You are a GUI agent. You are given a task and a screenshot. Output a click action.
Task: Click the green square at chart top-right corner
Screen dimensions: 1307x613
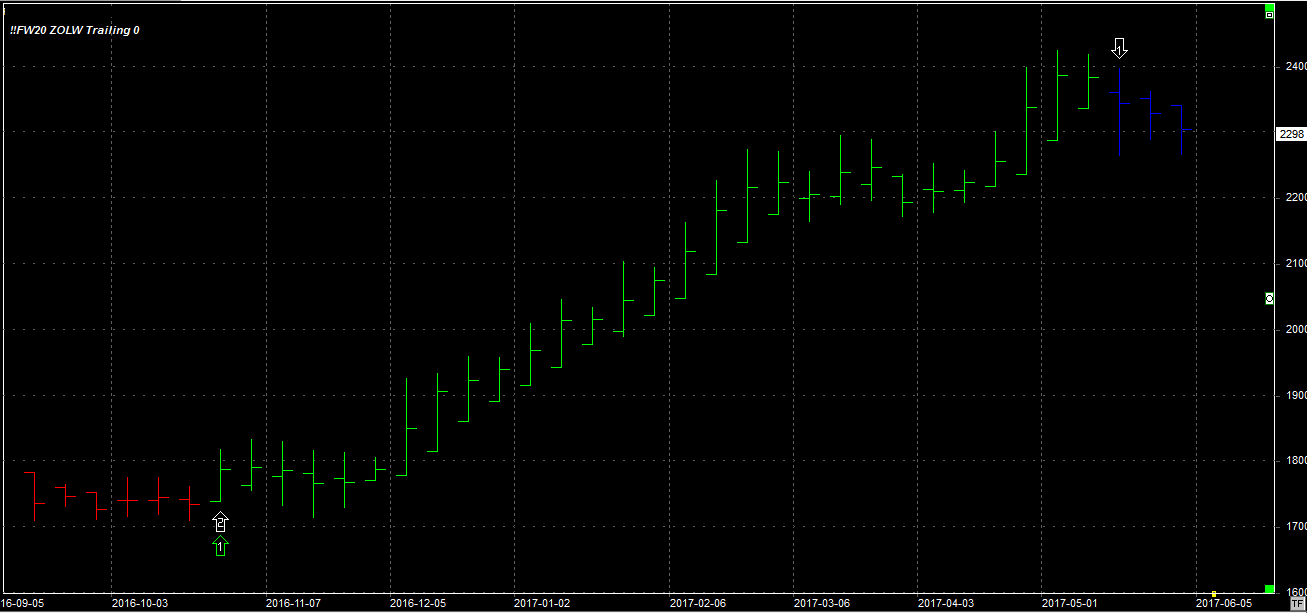tap(1269, 6)
